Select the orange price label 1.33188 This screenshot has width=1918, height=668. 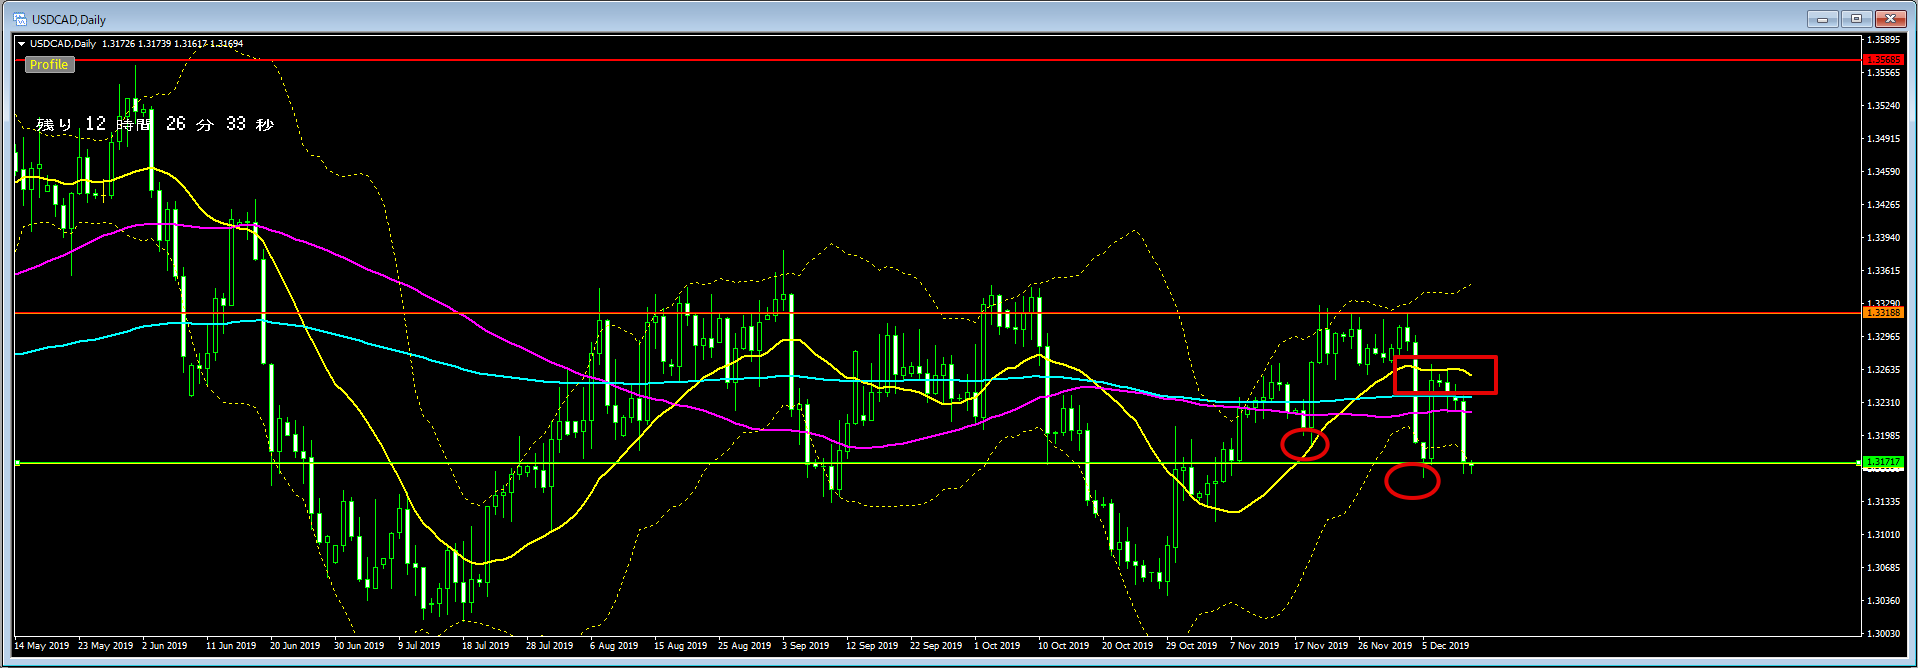tap(1883, 313)
